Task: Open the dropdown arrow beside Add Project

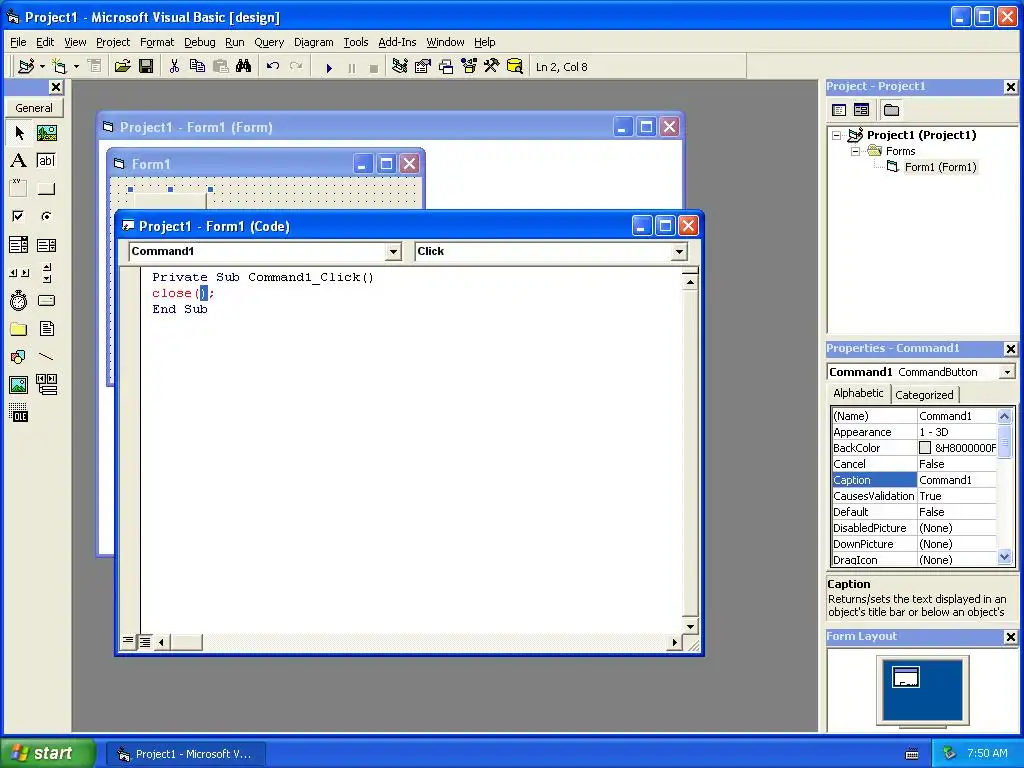Action: [42, 67]
